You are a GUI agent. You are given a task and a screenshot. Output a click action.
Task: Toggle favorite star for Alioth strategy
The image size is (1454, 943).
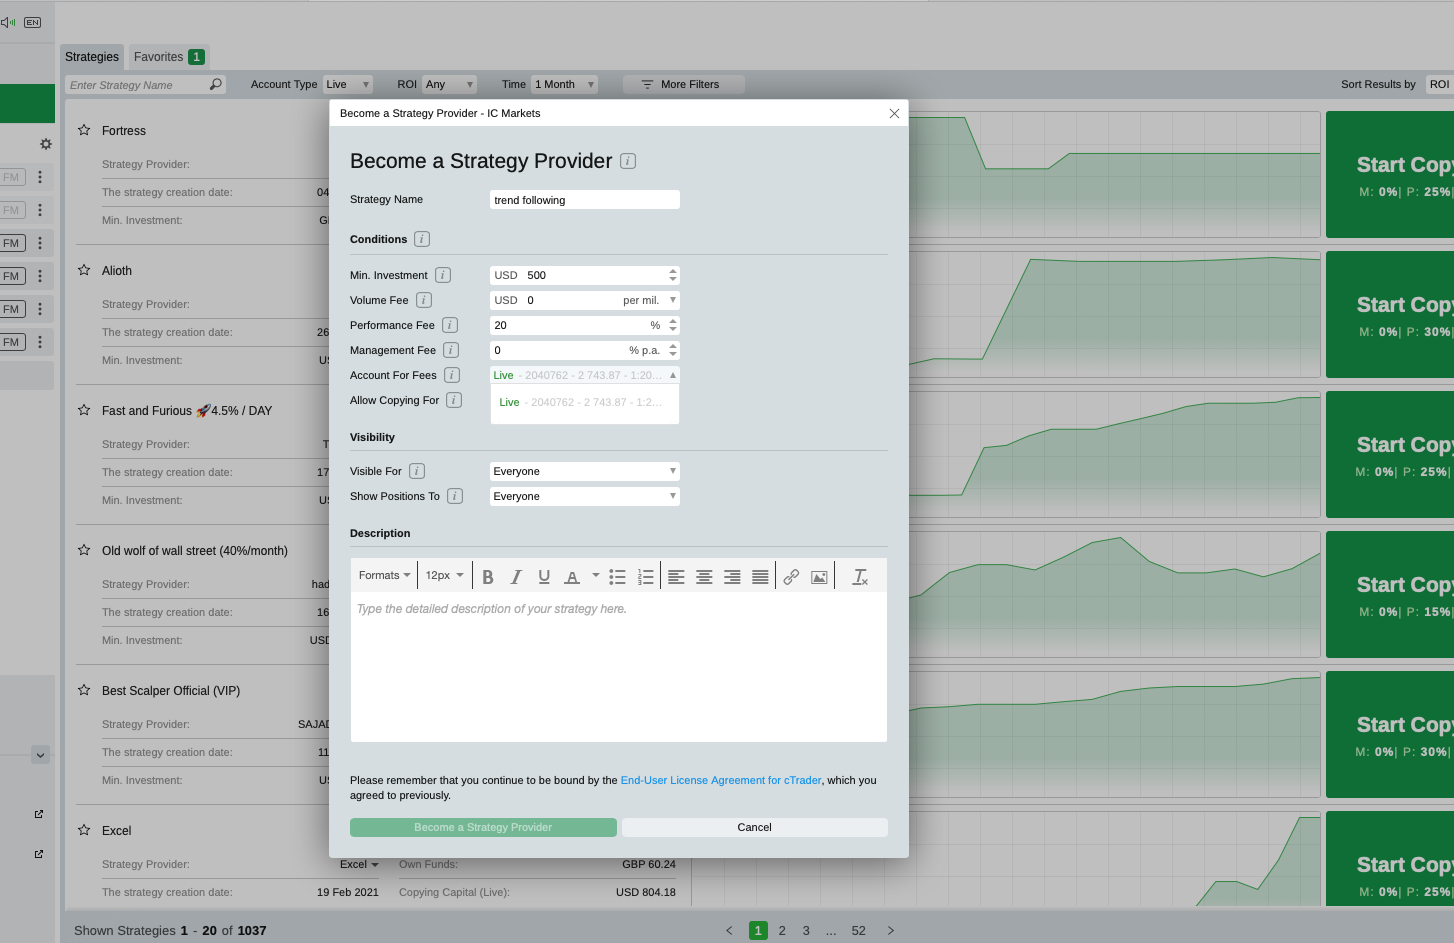[x=84, y=270]
